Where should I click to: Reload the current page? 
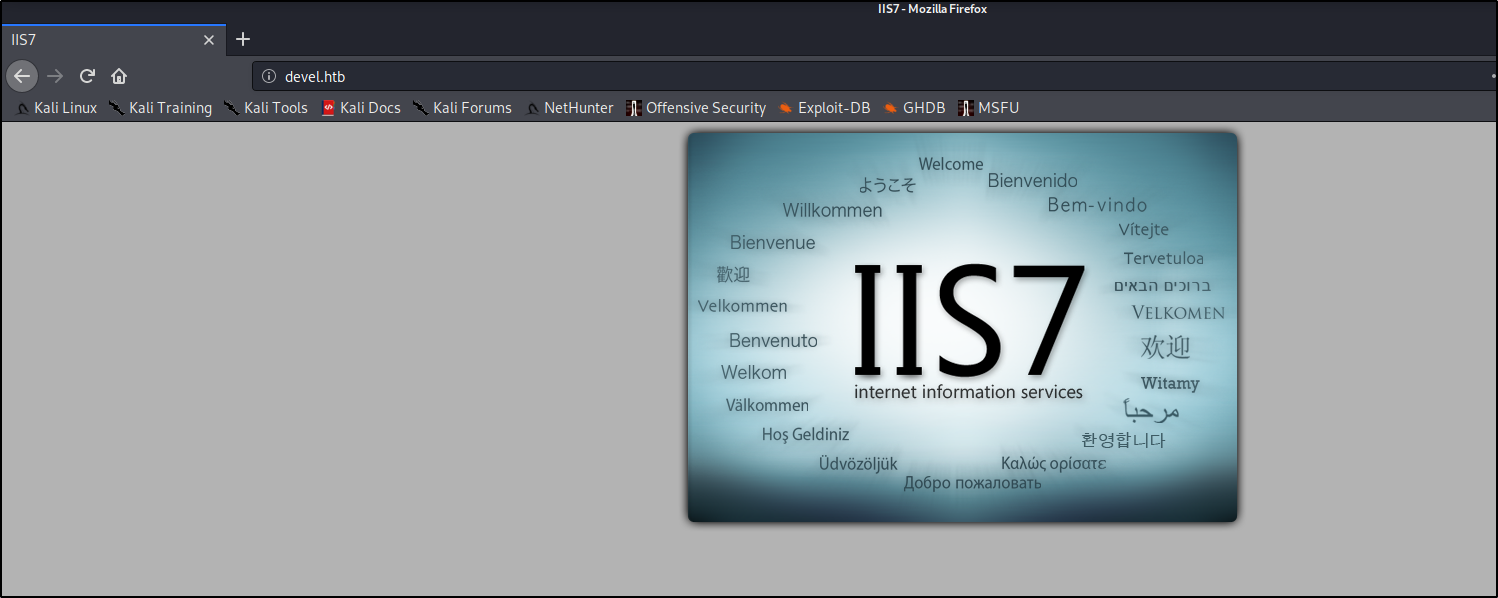[x=87, y=76]
